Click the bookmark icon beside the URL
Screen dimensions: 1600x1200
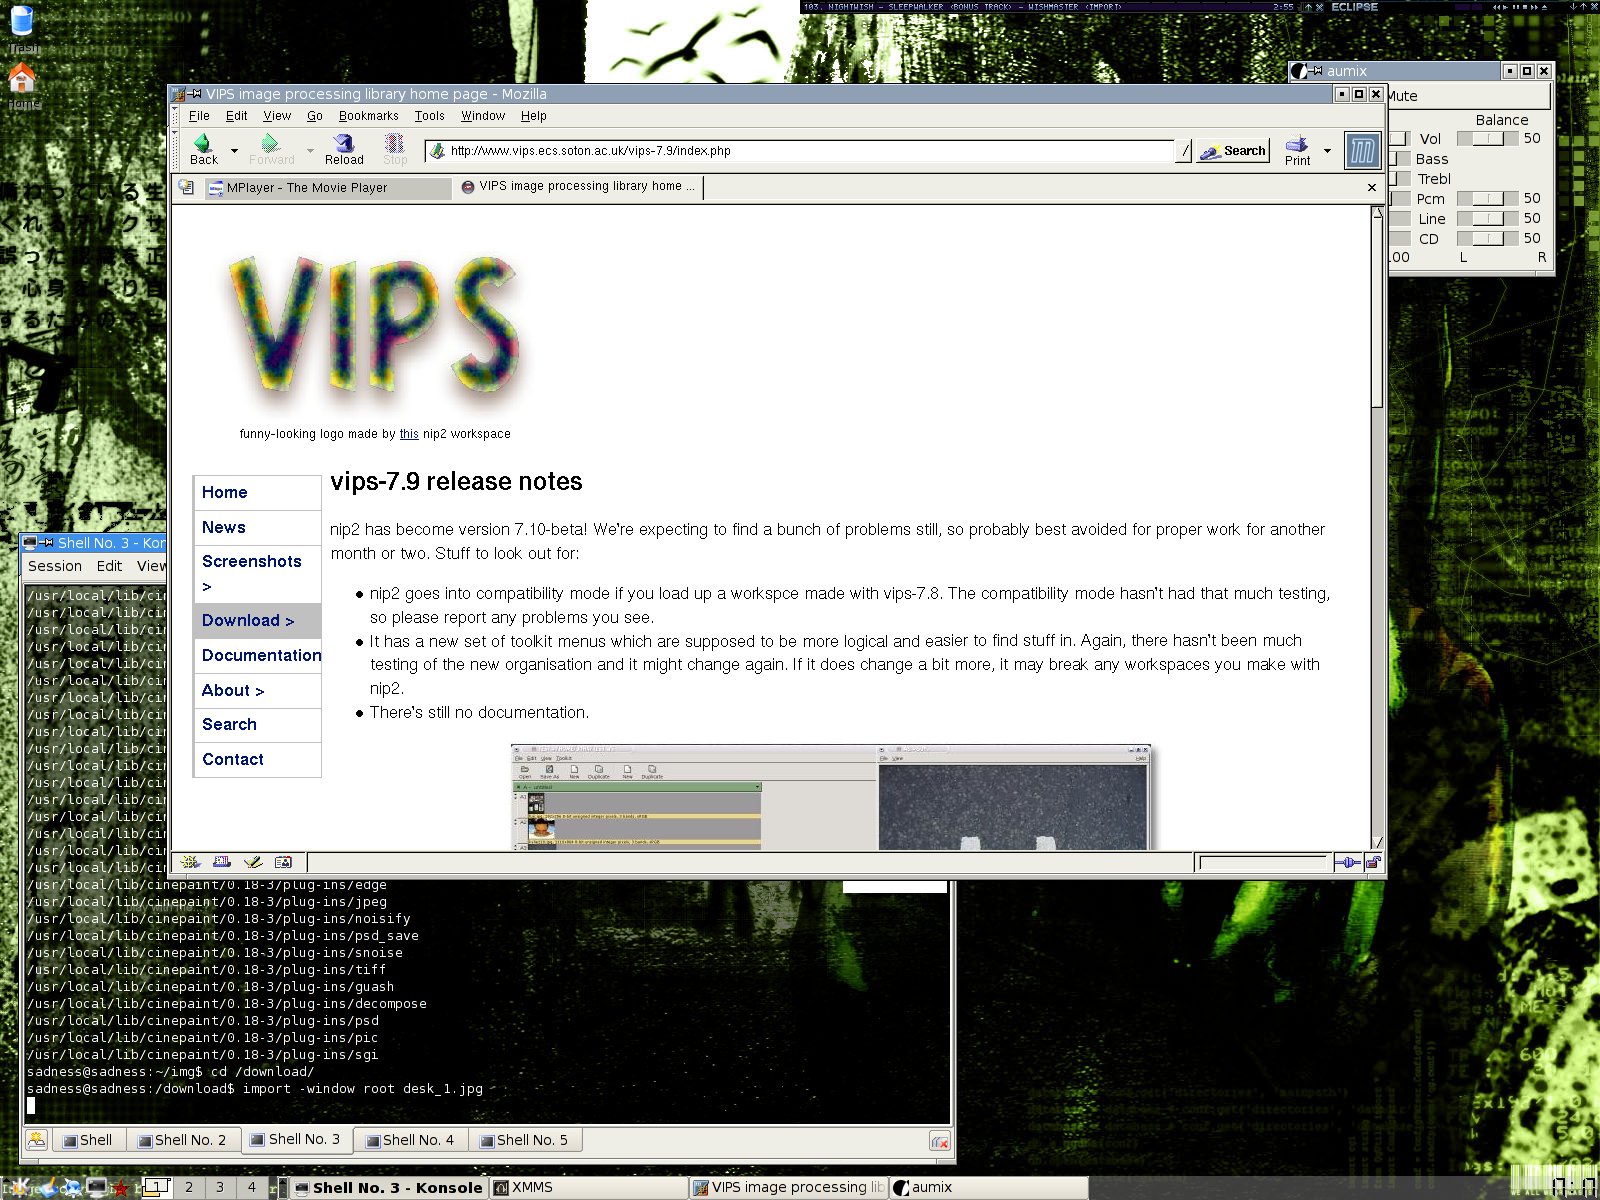pyautogui.click(x=437, y=151)
